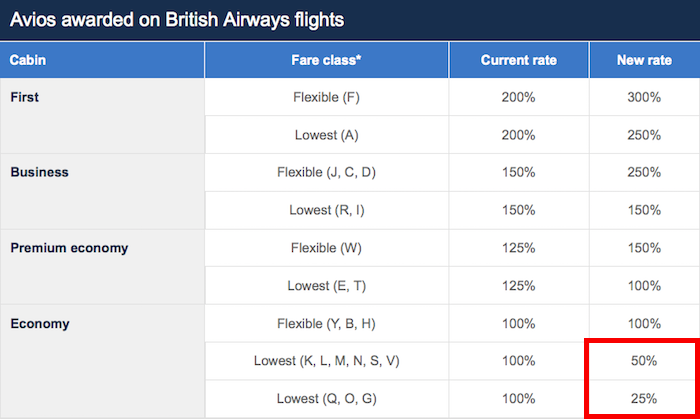
Task: Click the New rate column header
Action: click(644, 60)
